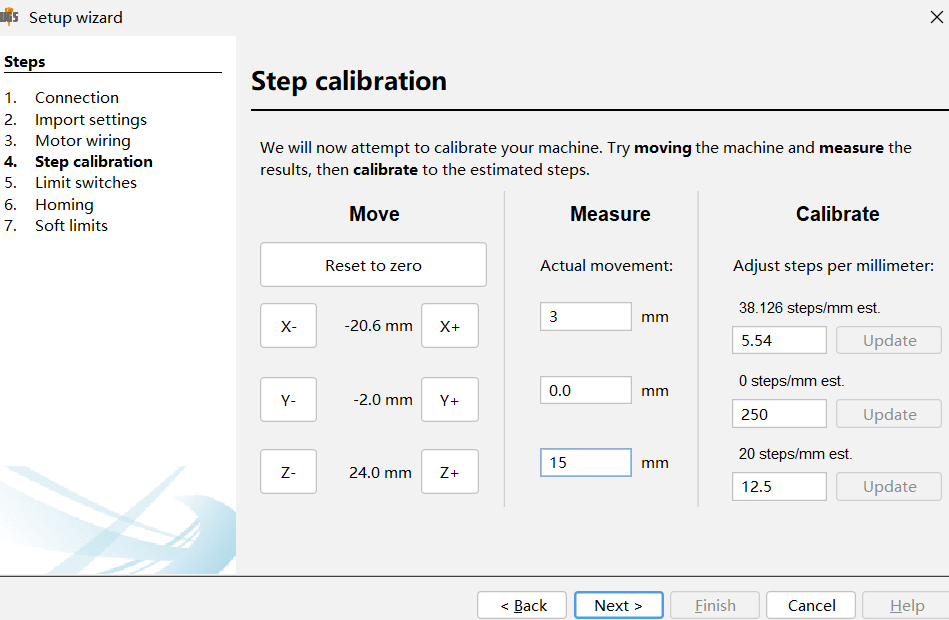Click the Y+ jog button
949x620 pixels.
coord(450,400)
